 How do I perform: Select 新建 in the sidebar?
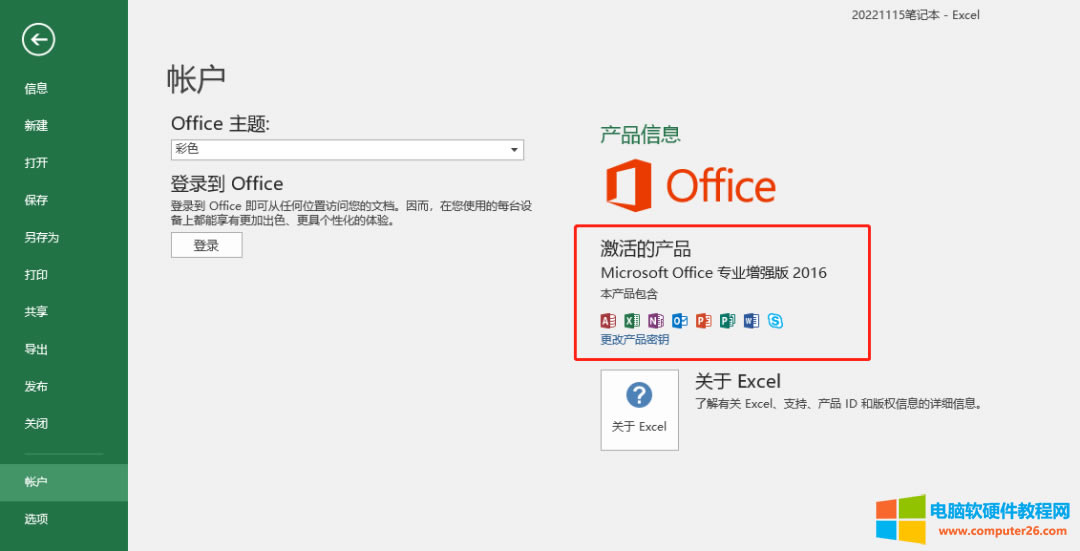tap(36, 125)
